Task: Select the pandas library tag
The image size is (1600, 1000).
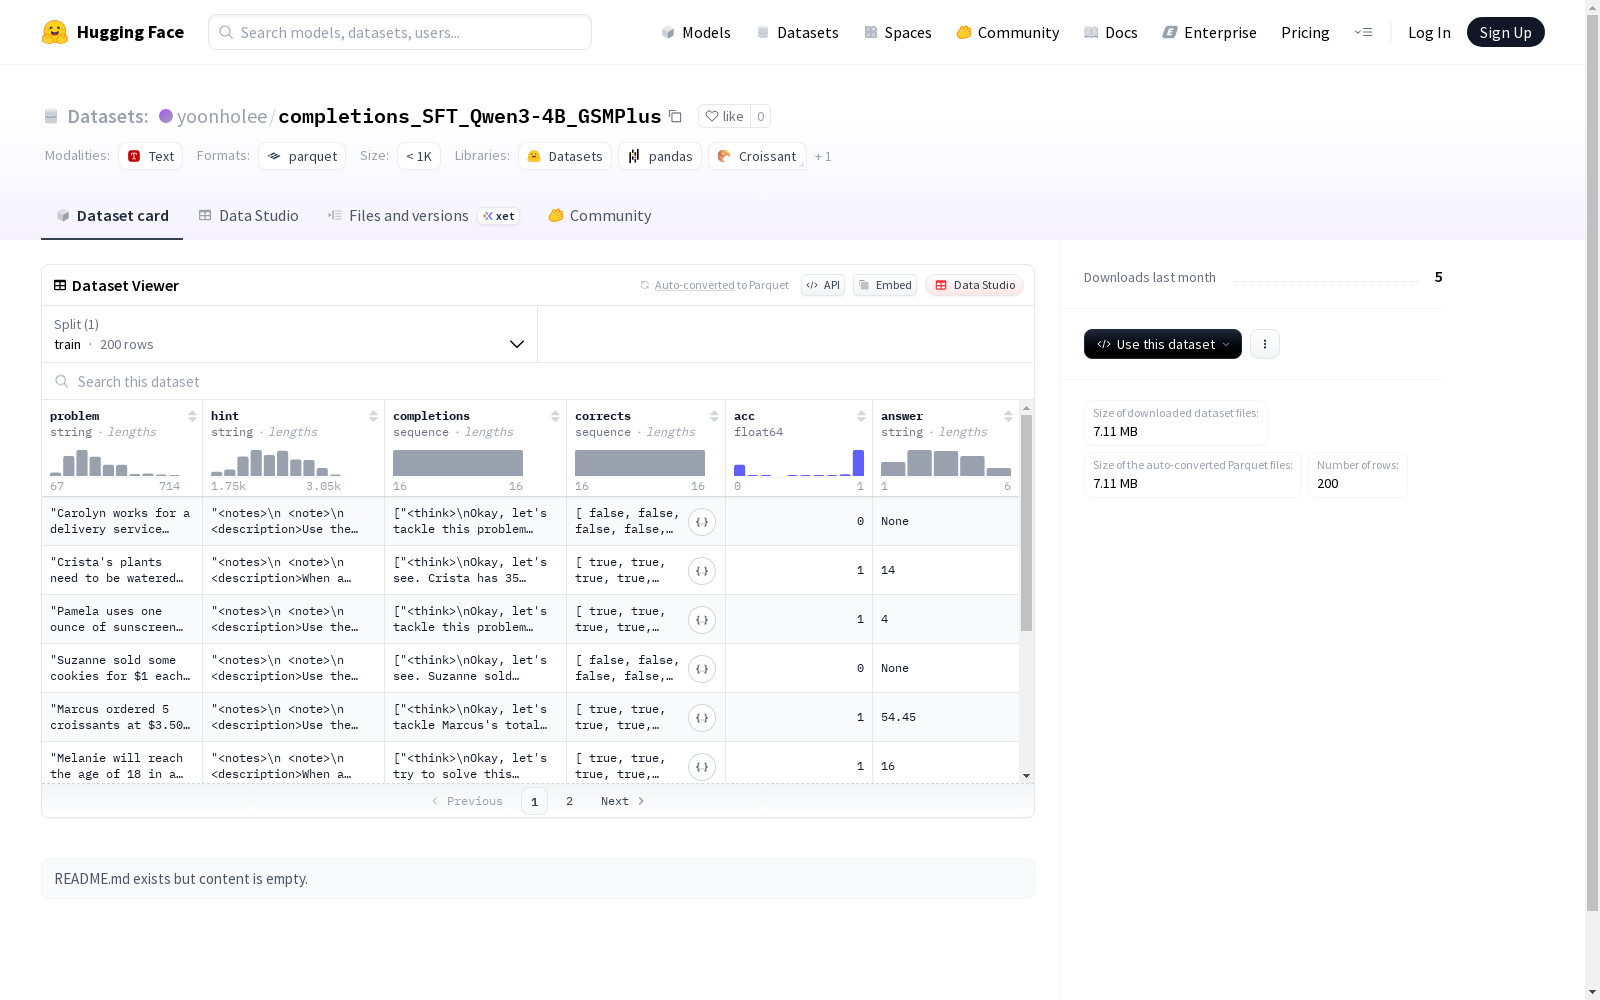Action: tap(660, 156)
